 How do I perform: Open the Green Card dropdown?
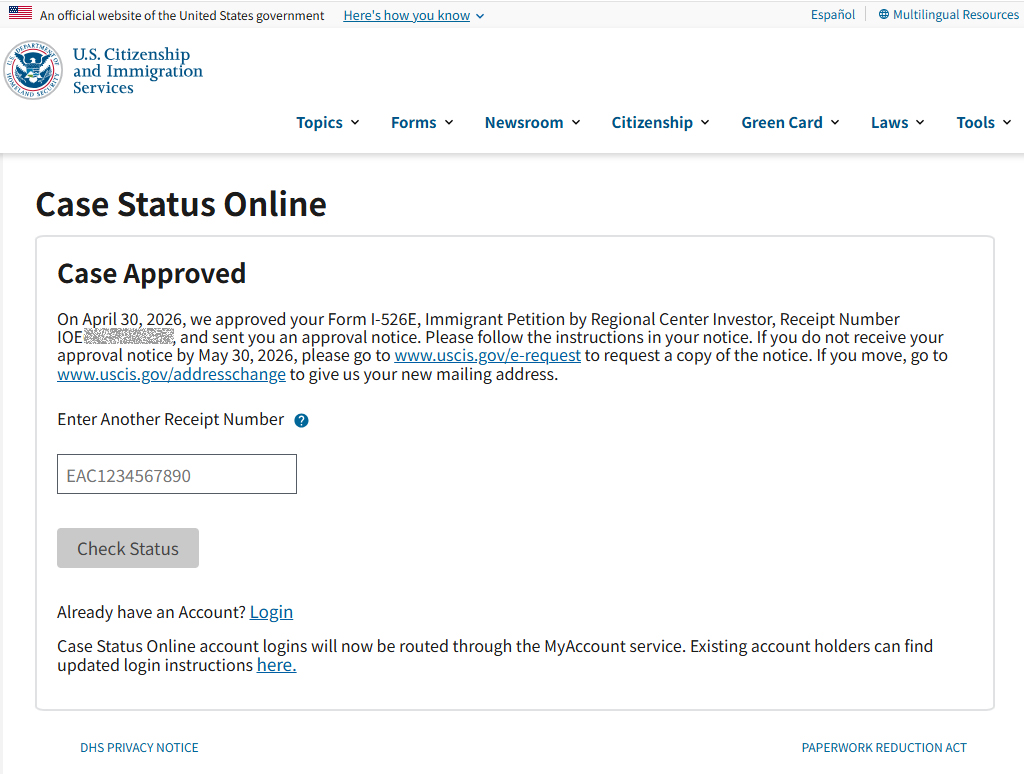790,123
